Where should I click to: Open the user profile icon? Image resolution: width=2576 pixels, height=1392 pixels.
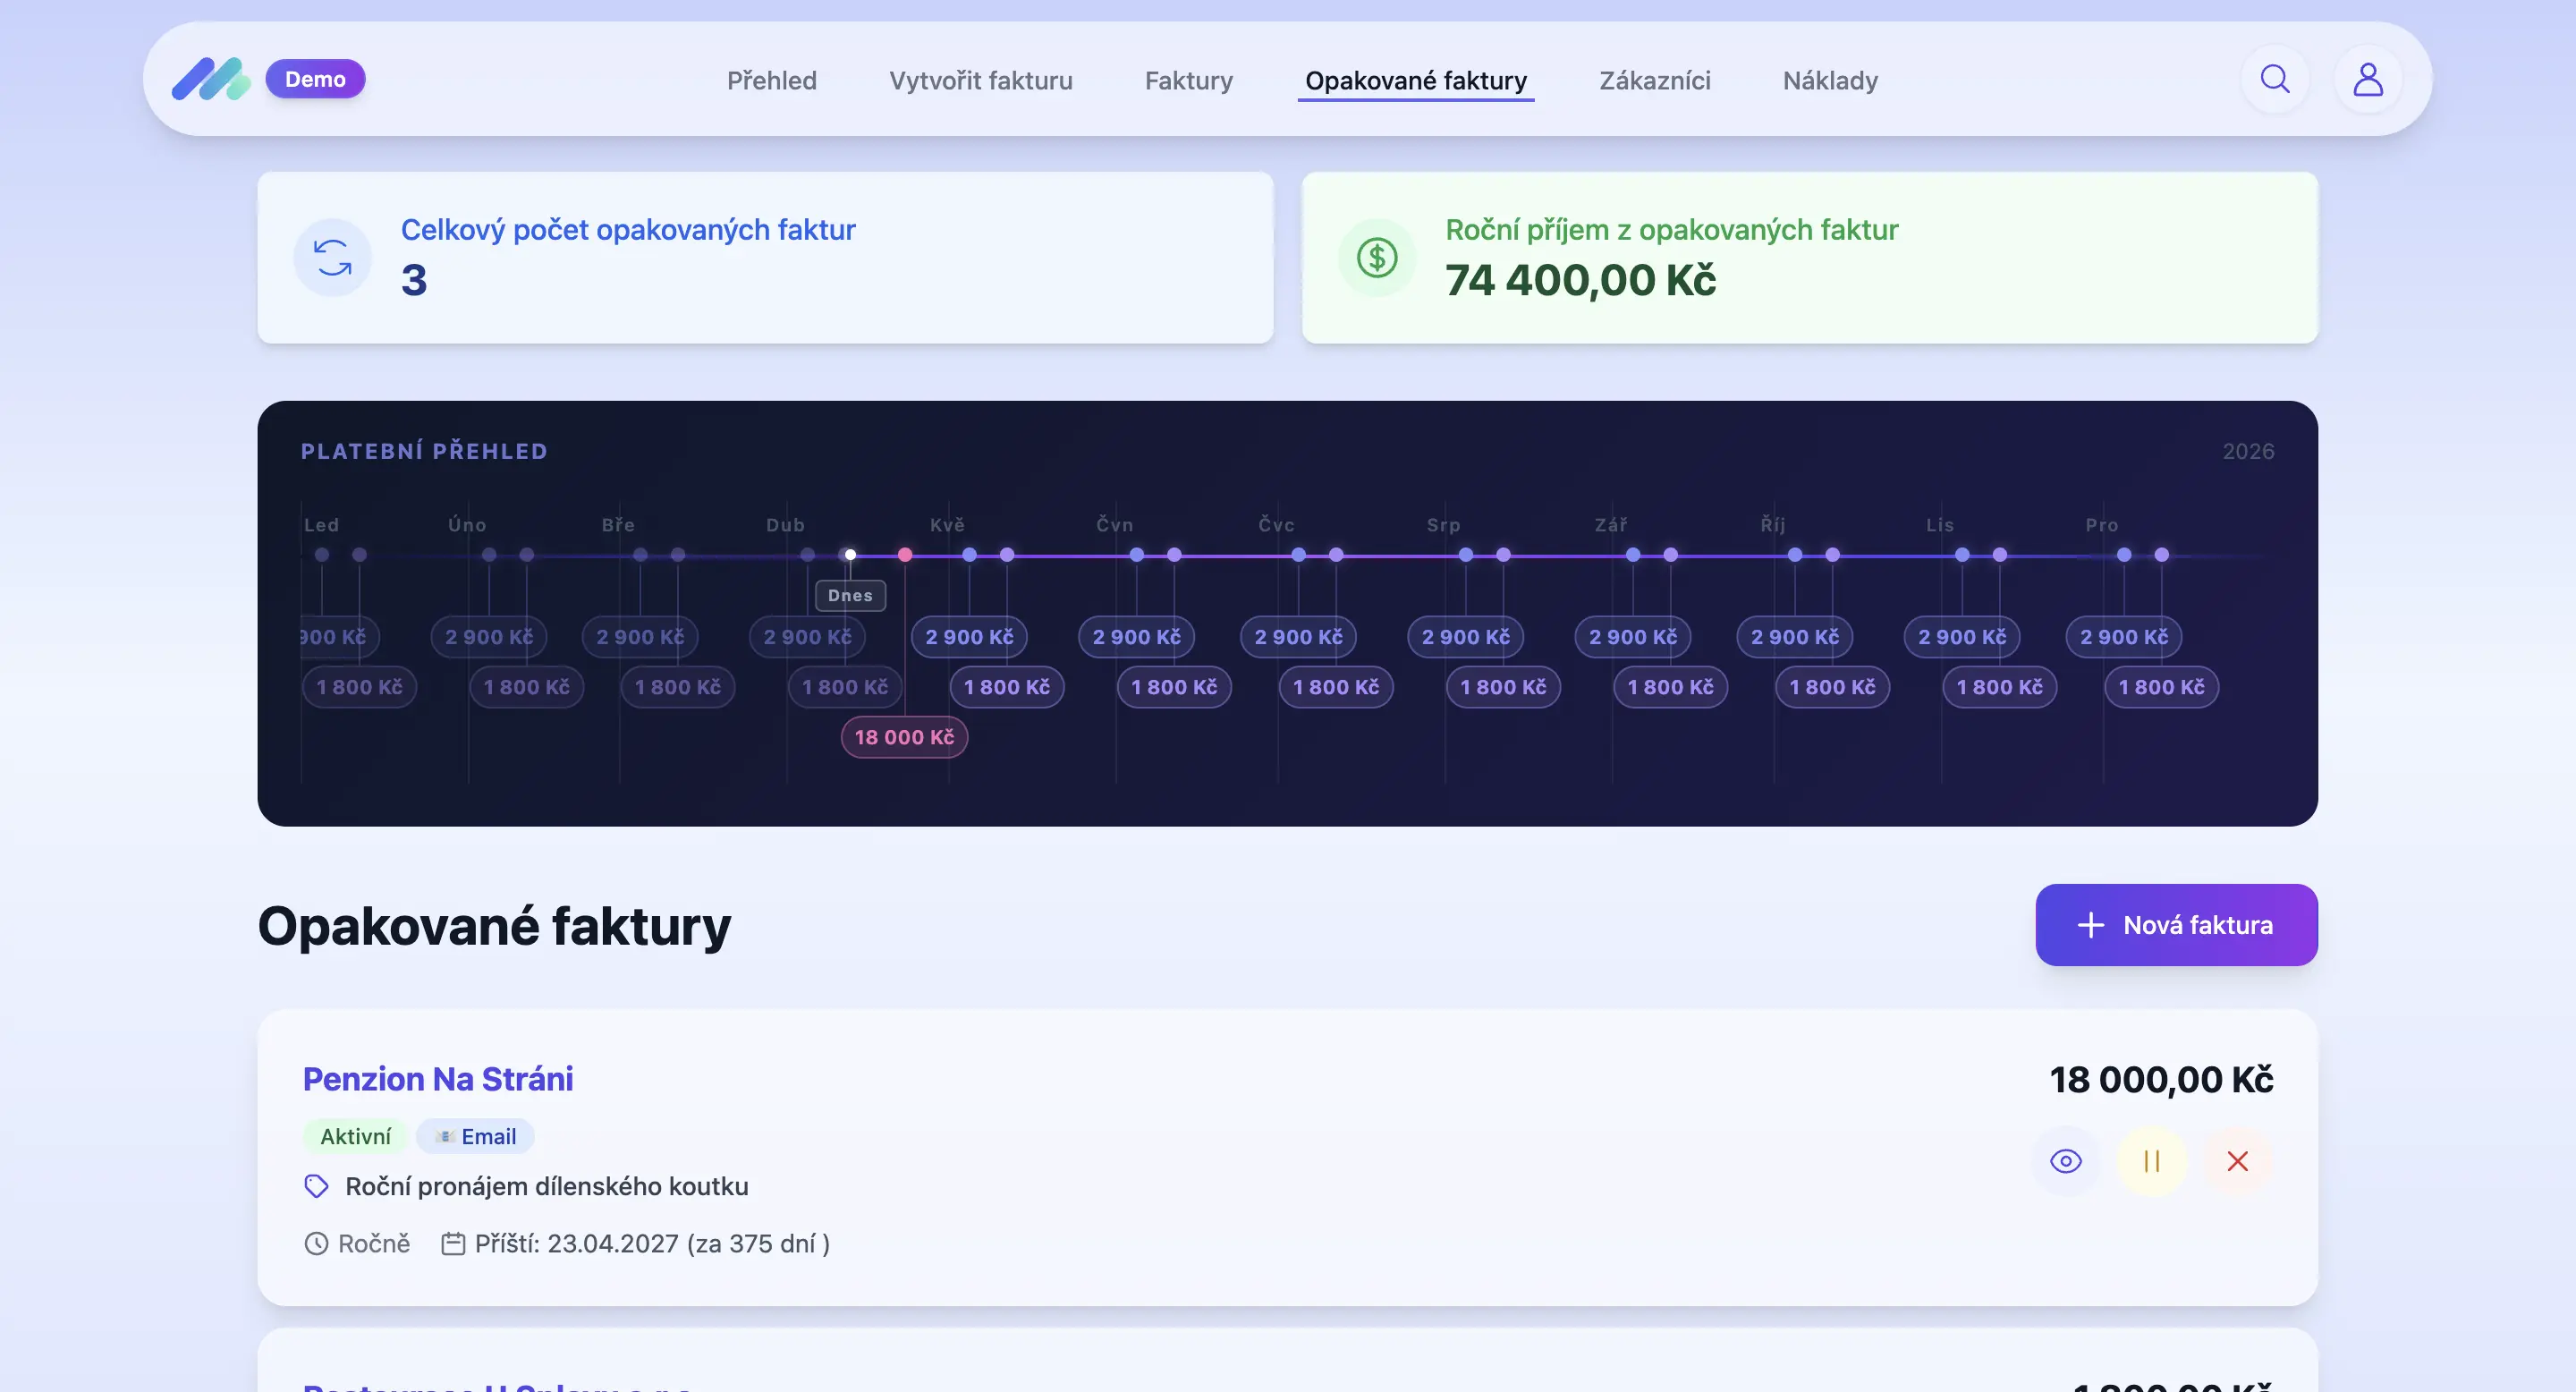pyautogui.click(x=2367, y=79)
